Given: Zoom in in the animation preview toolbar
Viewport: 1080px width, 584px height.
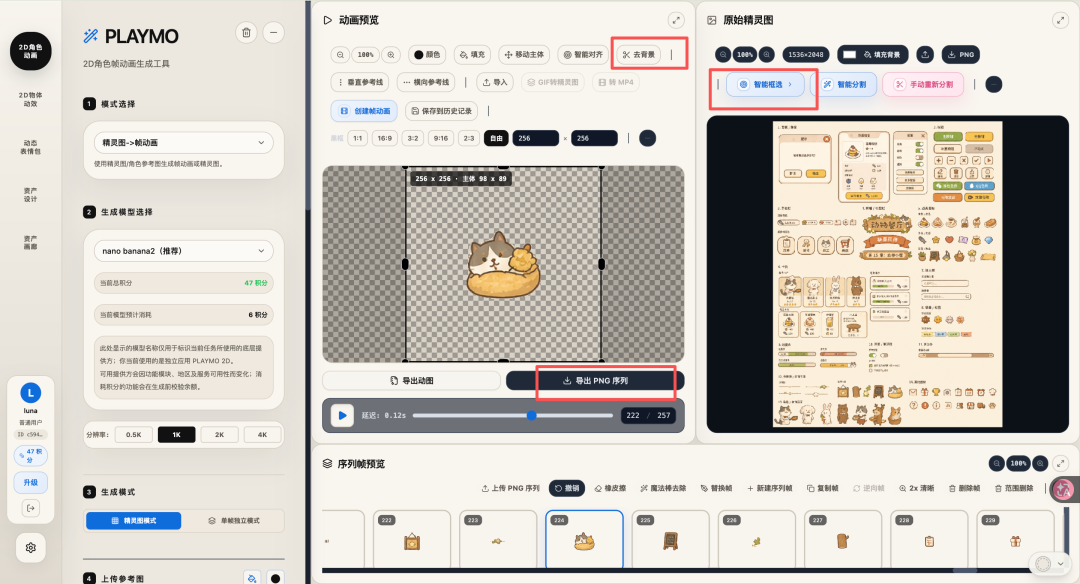Looking at the screenshot, I should [x=391, y=54].
